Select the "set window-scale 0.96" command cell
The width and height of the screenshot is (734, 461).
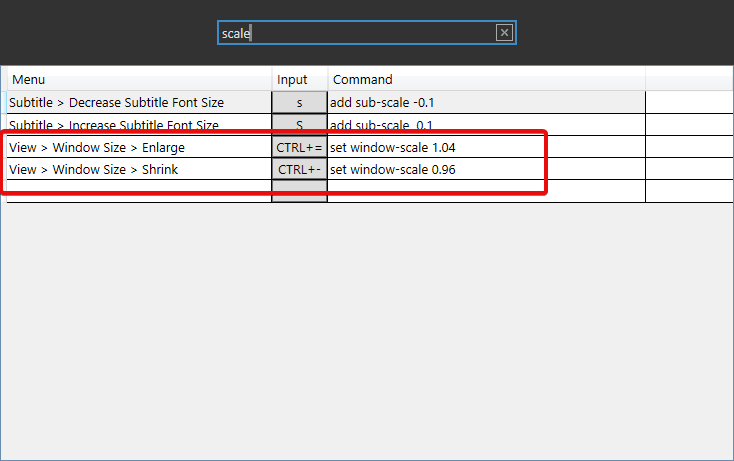point(486,169)
